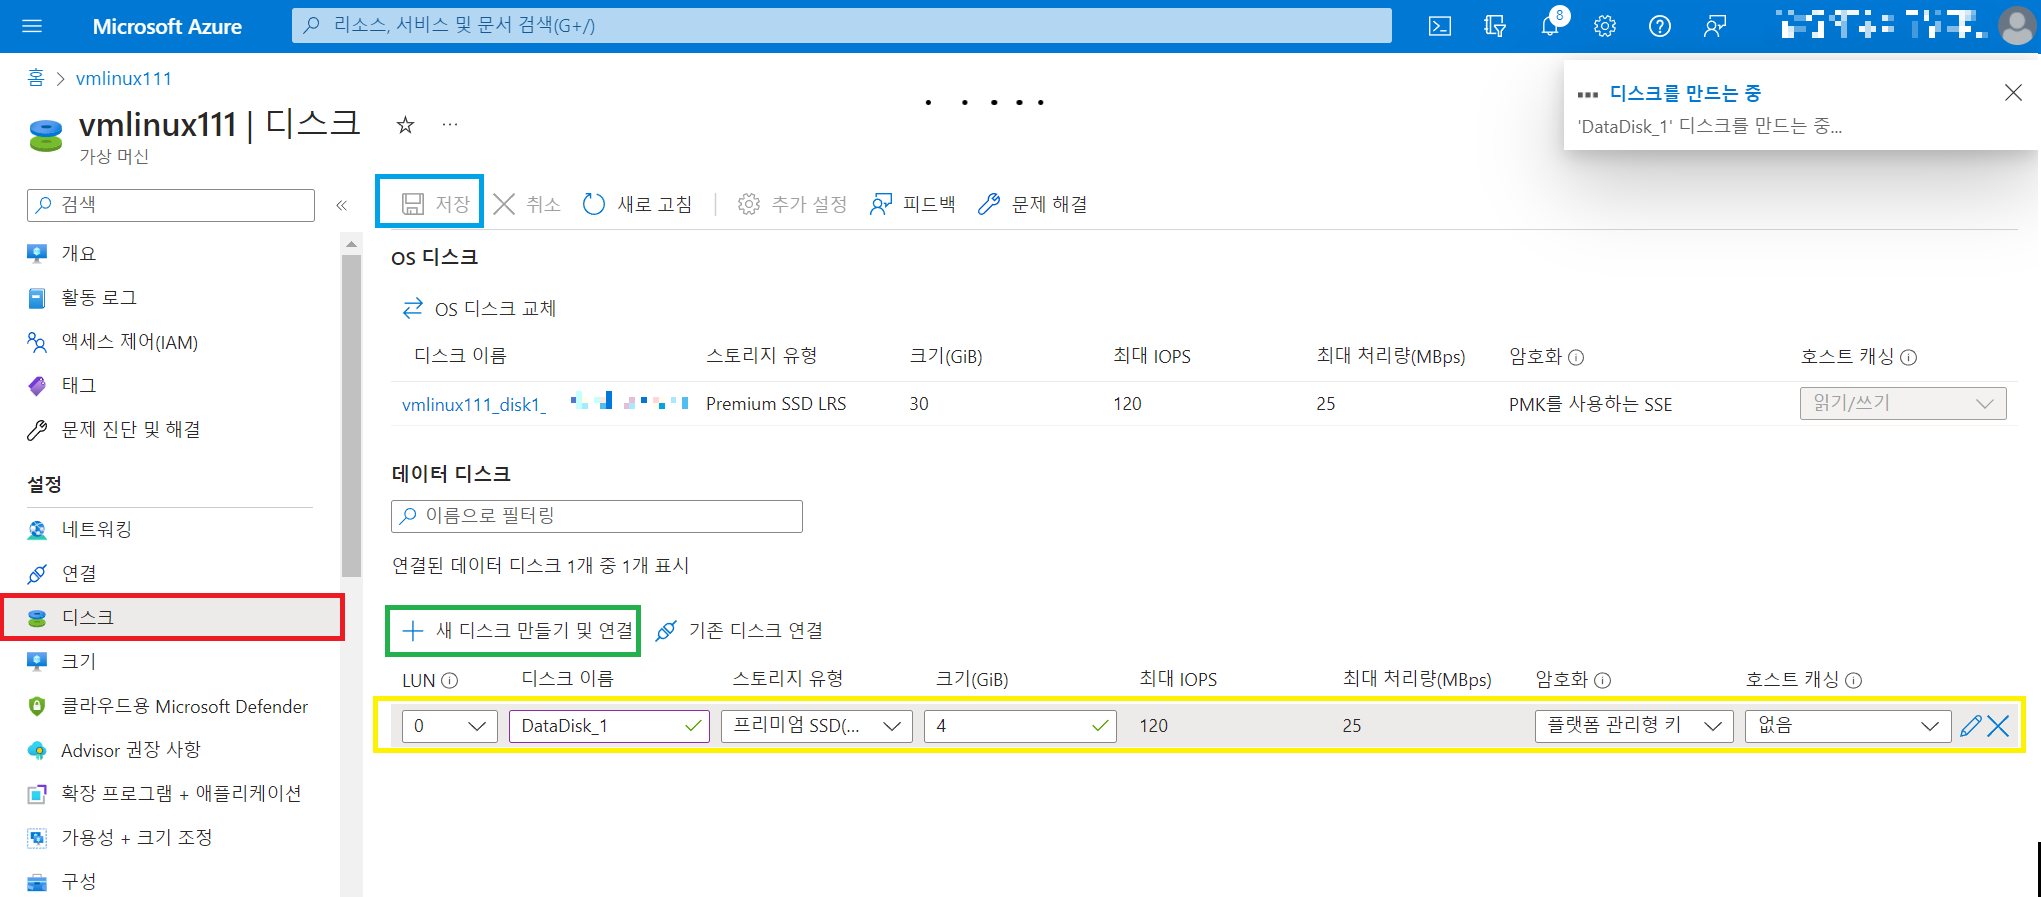The height and width of the screenshot is (897, 2041).
Task: Open 추가 설정 additional settings
Action: 792,204
